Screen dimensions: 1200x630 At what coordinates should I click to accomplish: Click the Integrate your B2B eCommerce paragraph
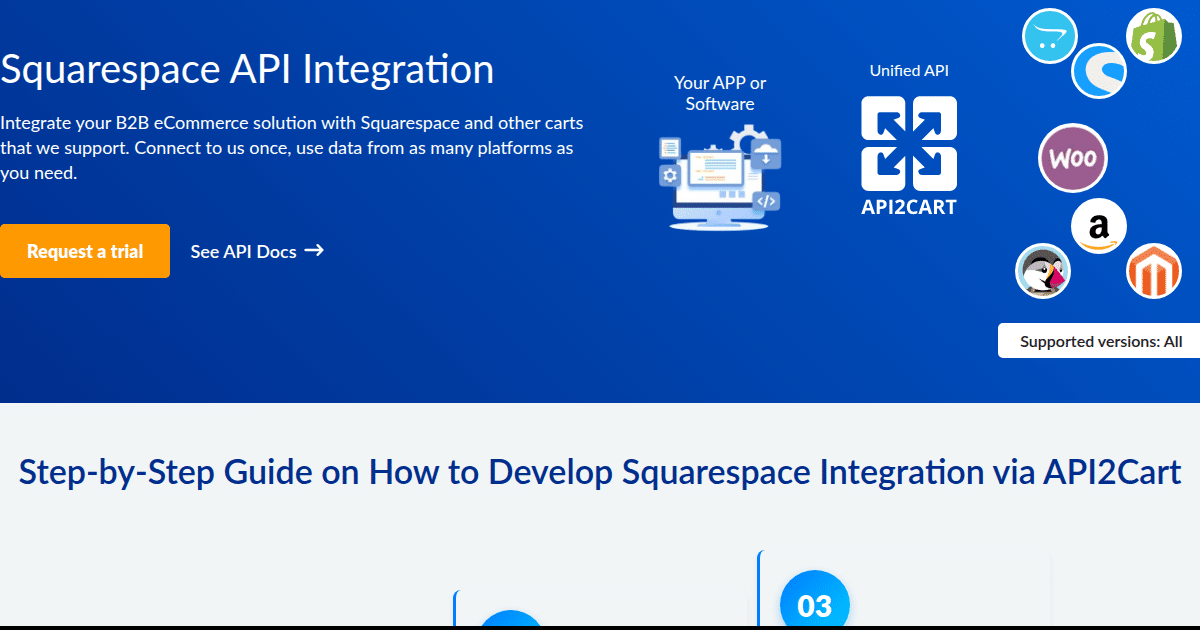tap(292, 148)
